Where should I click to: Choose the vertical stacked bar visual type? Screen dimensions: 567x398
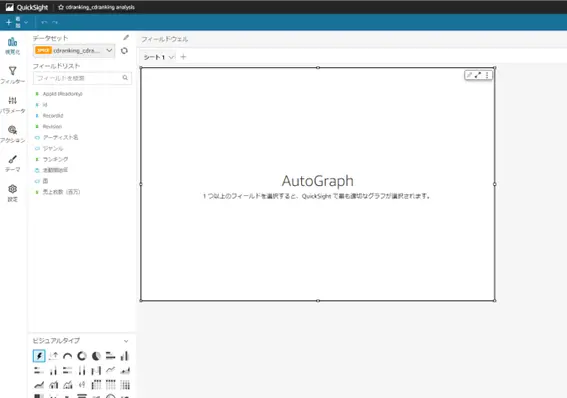click(54, 371)
